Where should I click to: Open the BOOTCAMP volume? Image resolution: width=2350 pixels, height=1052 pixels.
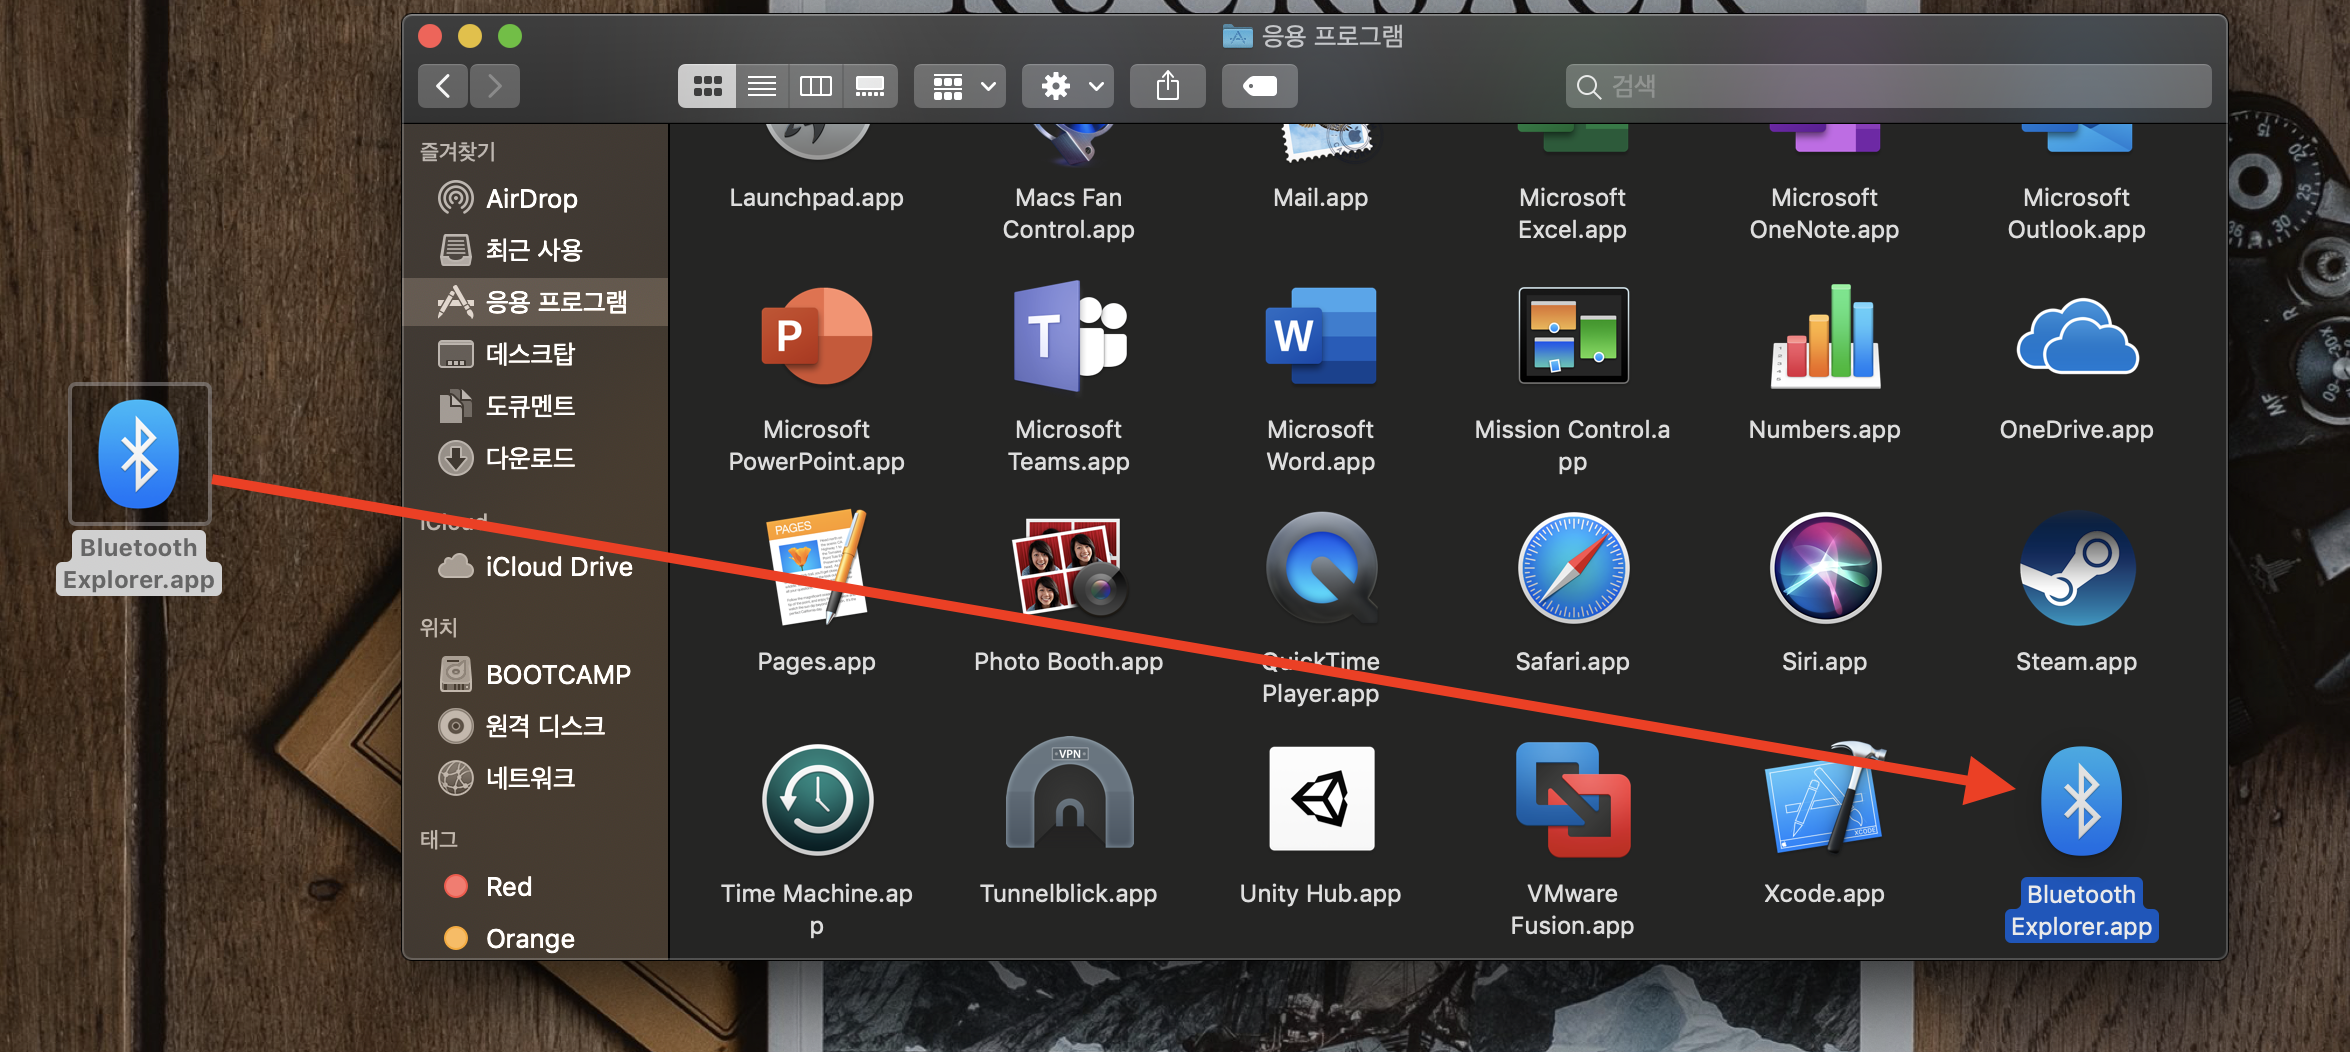535,674
